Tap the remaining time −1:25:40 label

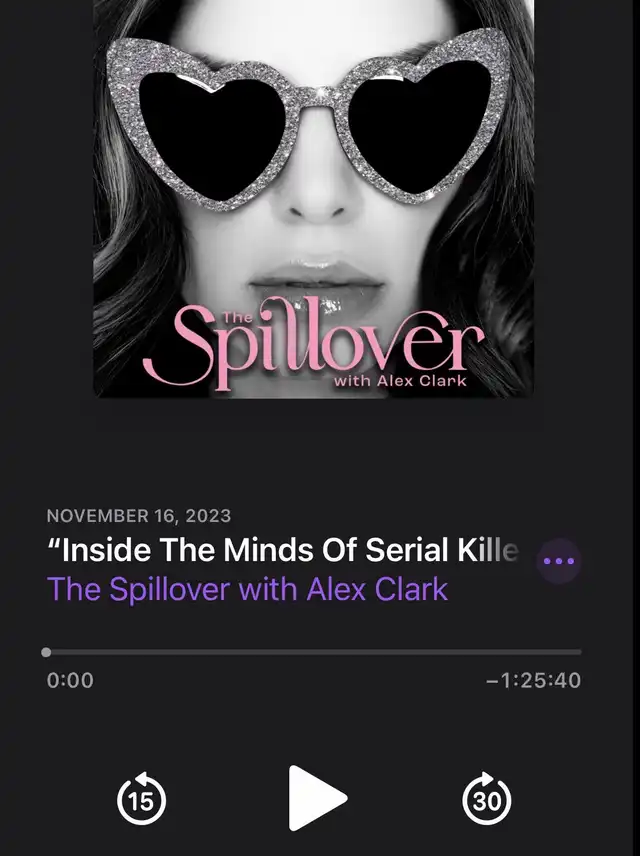click(x=533, y=680)
